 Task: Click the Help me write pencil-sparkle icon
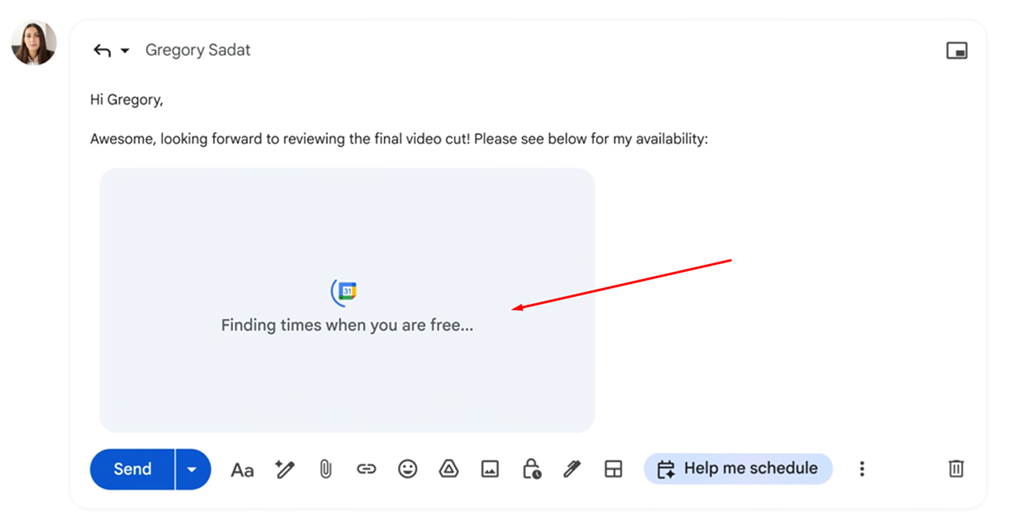pos(285,469)
